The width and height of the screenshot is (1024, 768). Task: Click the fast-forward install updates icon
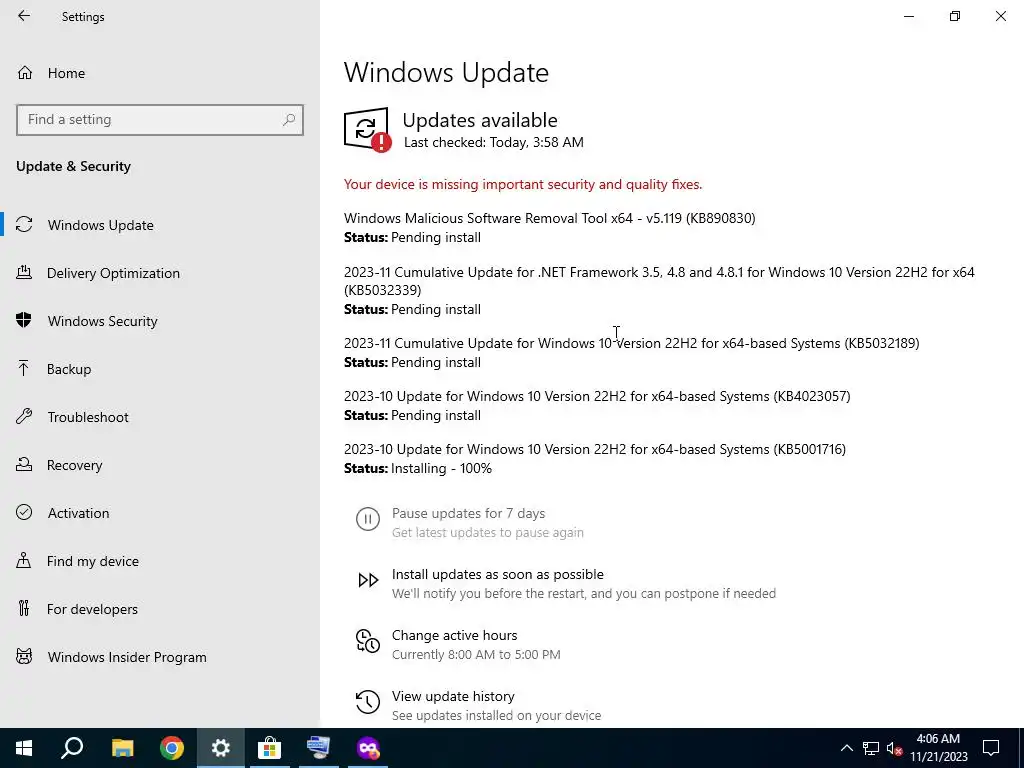[368, 580]
